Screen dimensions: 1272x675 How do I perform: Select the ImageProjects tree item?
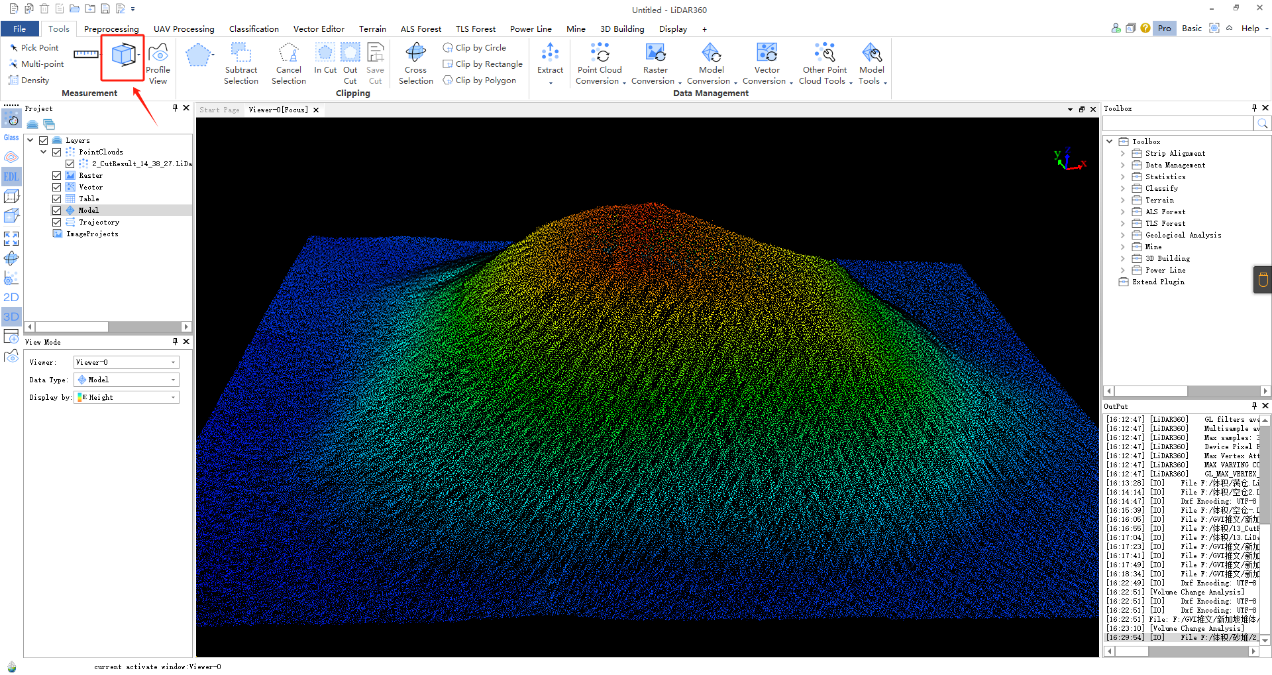click(91, 233)
